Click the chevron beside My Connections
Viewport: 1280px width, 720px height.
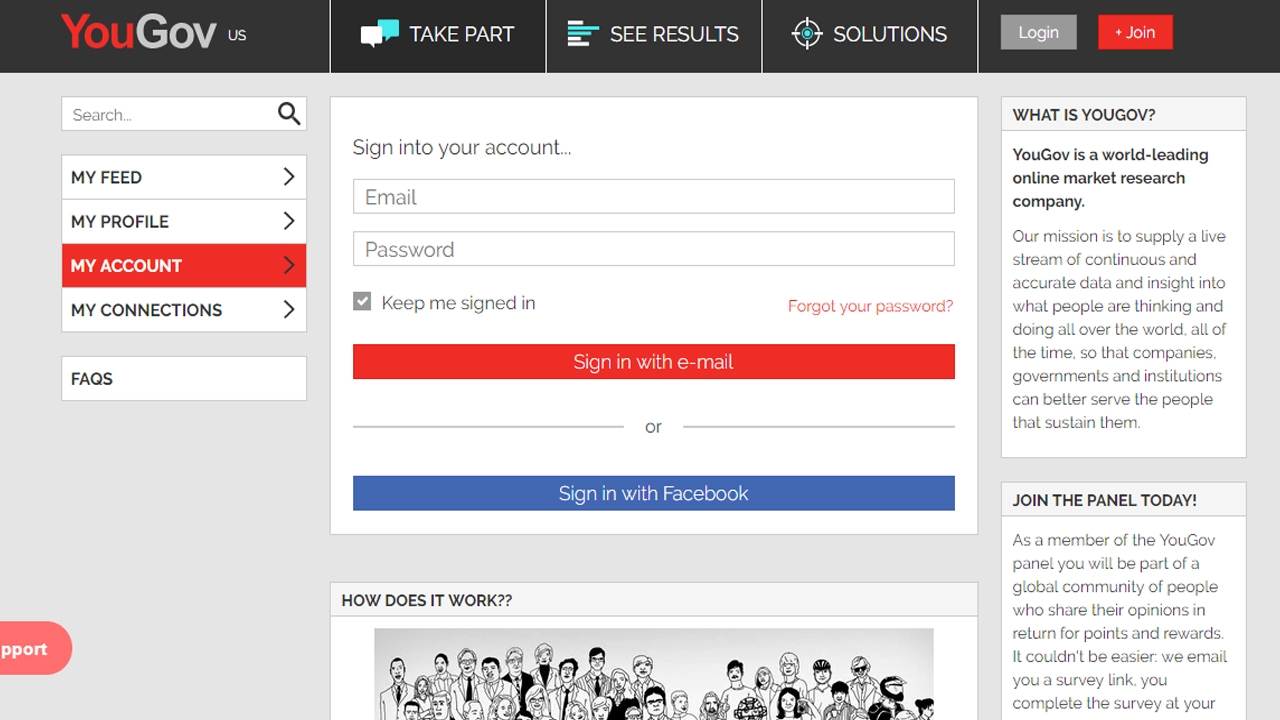point(288,309)
